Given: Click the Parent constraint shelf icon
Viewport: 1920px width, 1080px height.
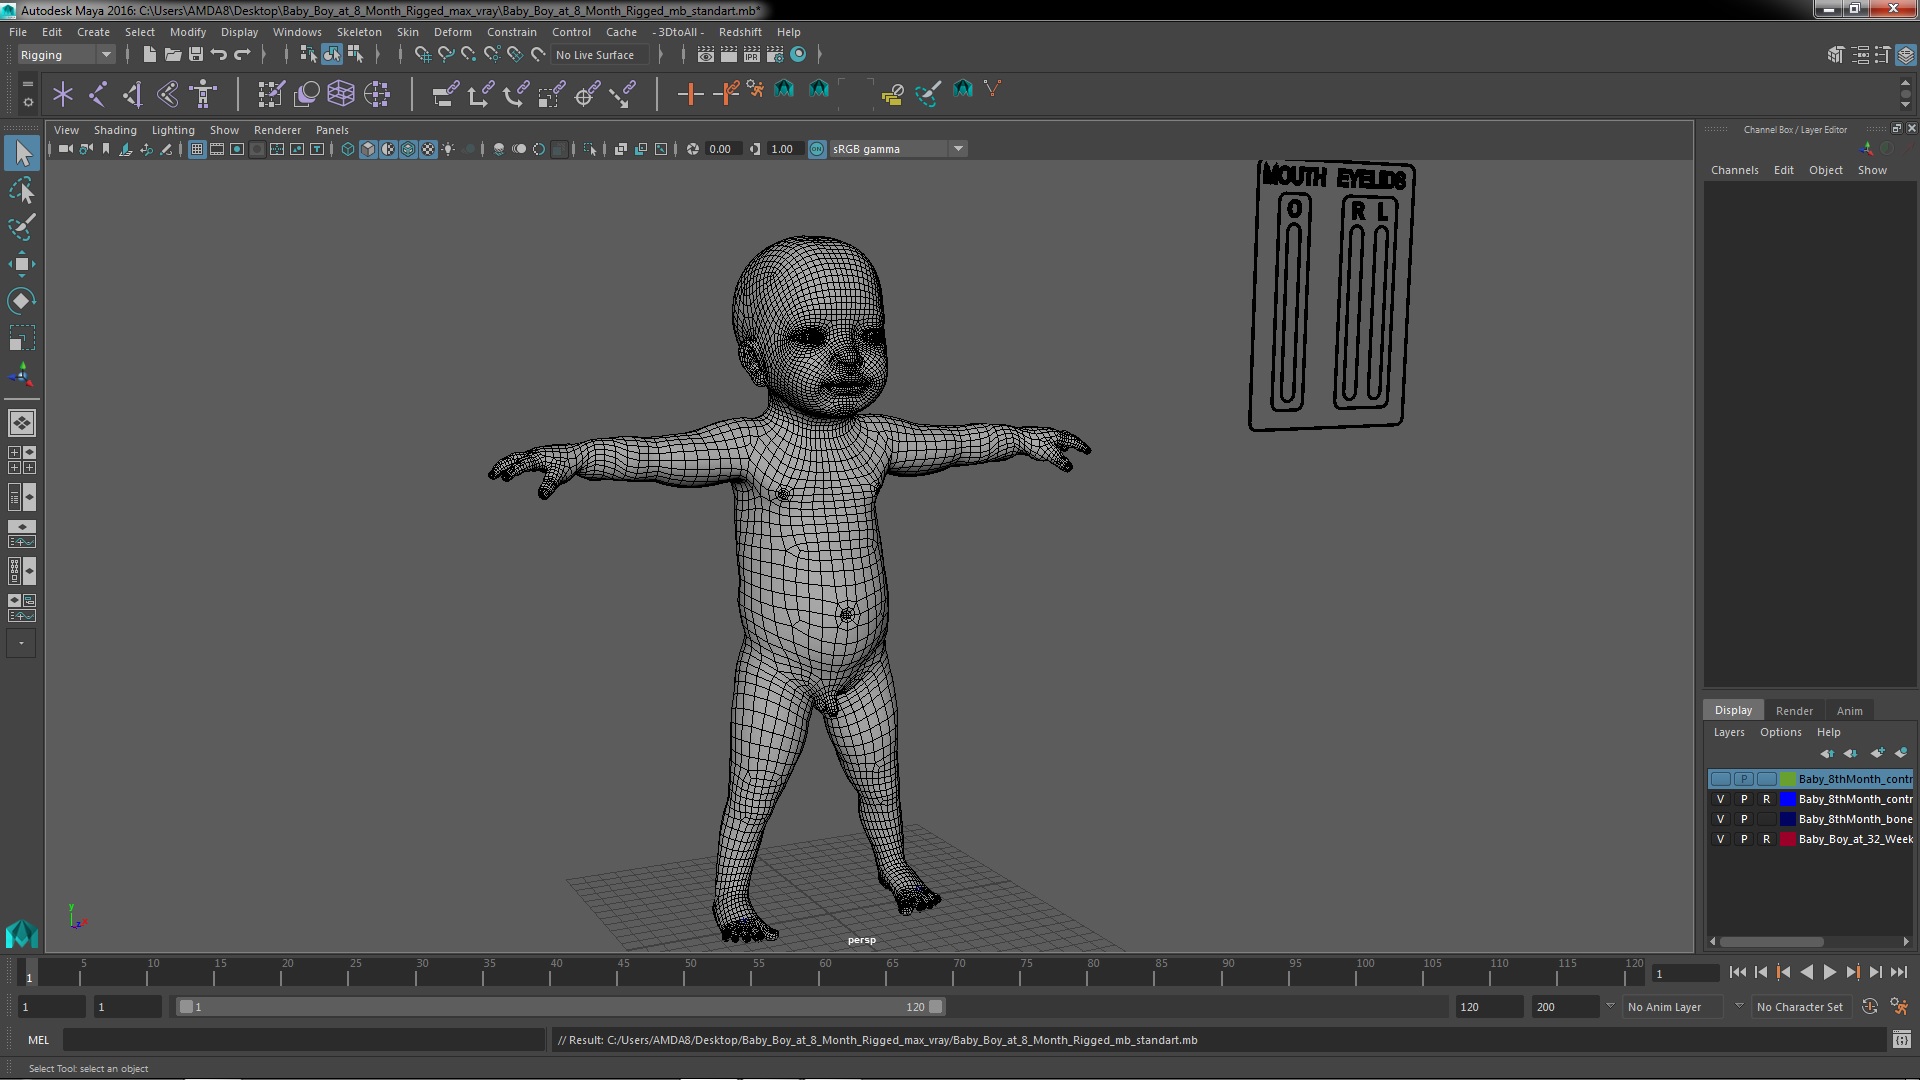Looking at the screenshot, I should tap(445, 94).
